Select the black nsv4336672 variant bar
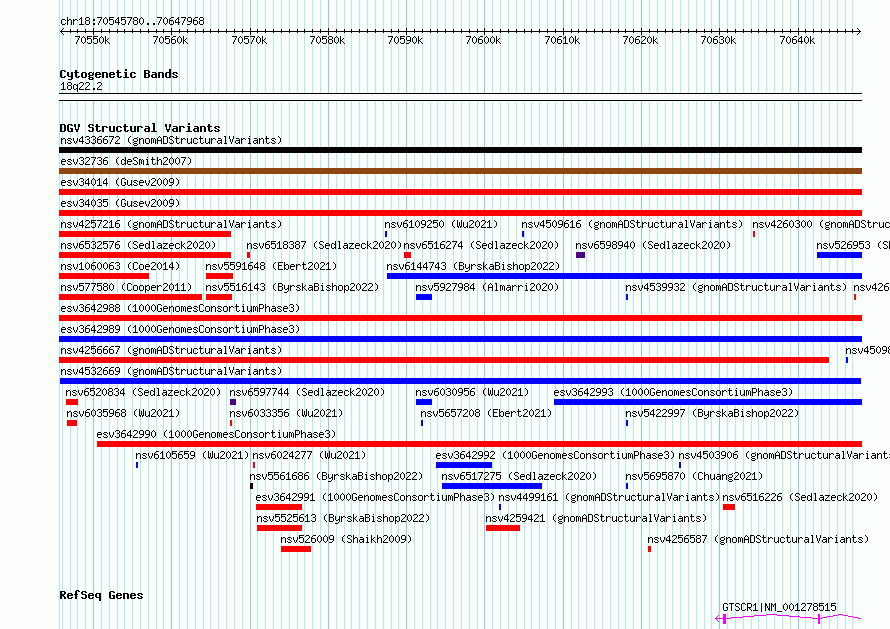The height and width of the screenshot is (629, 890). pyautogui.click(x=460, y=150)
